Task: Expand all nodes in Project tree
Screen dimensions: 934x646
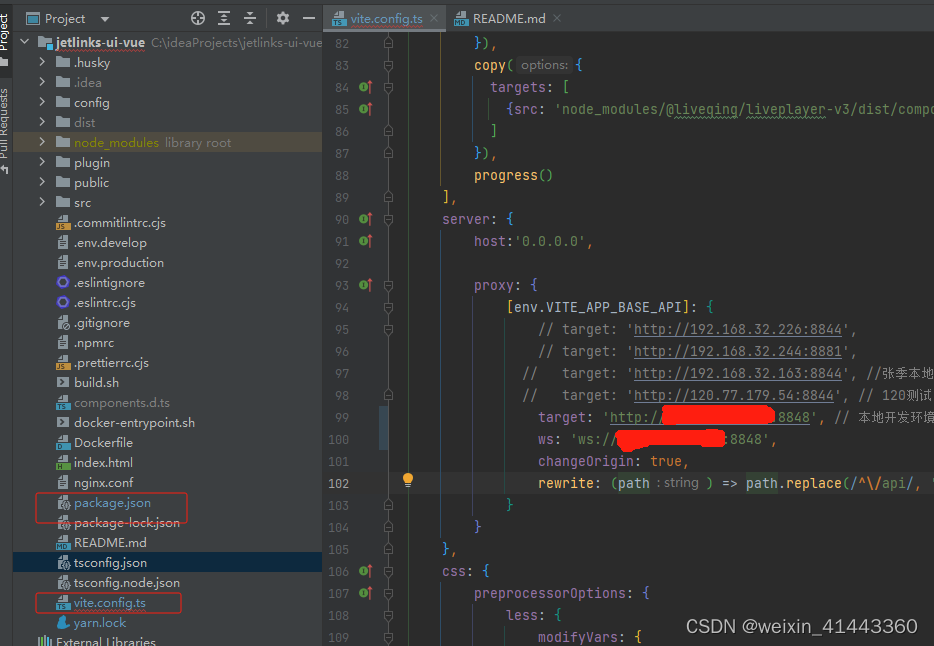Action: (225, 18)
